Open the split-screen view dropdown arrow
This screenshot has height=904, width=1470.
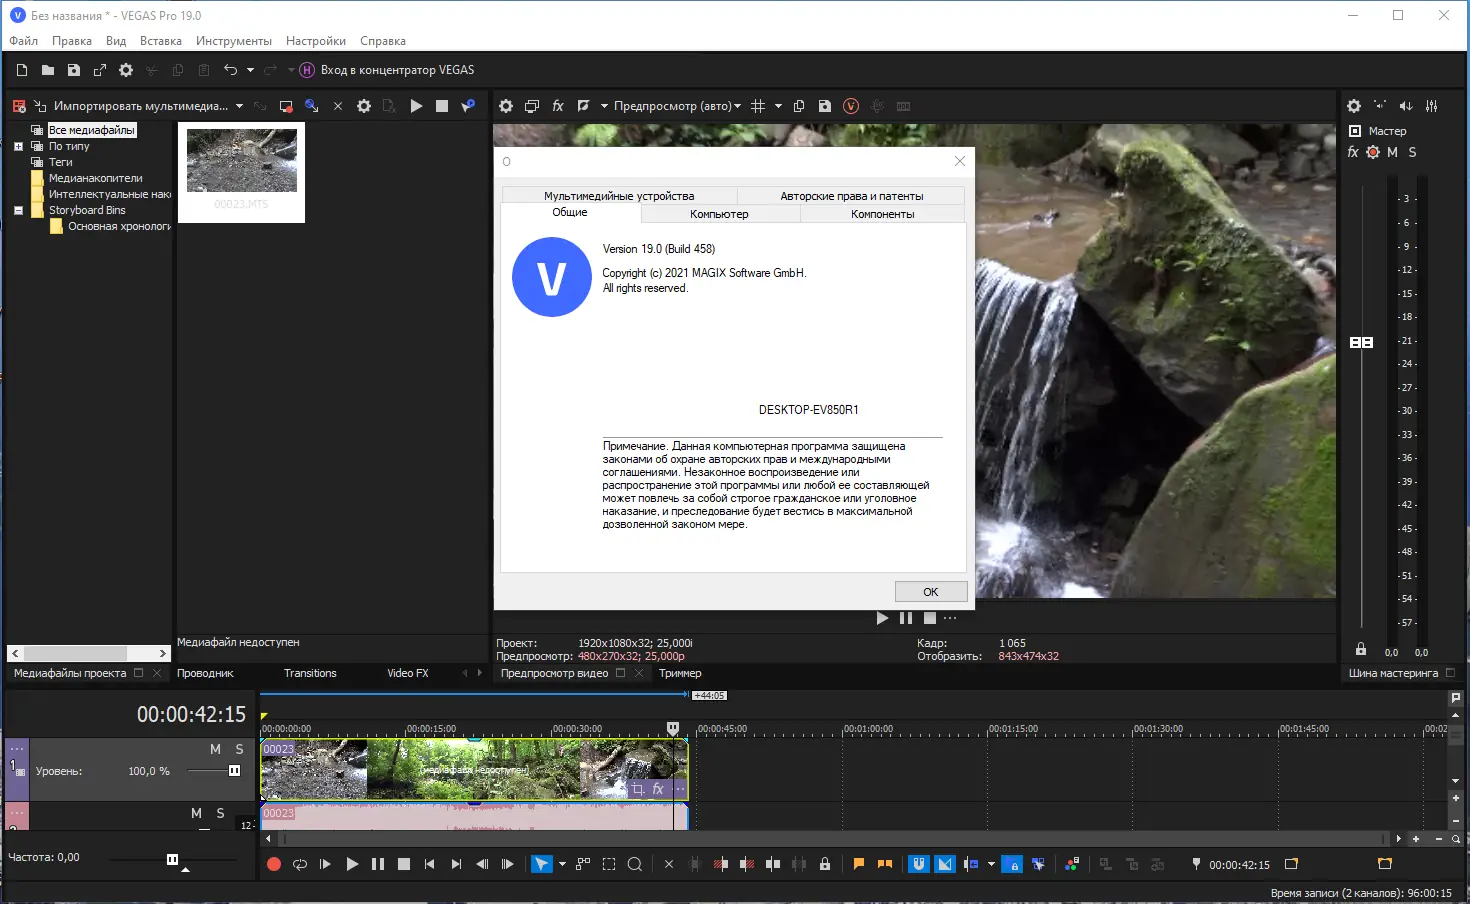click(x=604, y=106)
